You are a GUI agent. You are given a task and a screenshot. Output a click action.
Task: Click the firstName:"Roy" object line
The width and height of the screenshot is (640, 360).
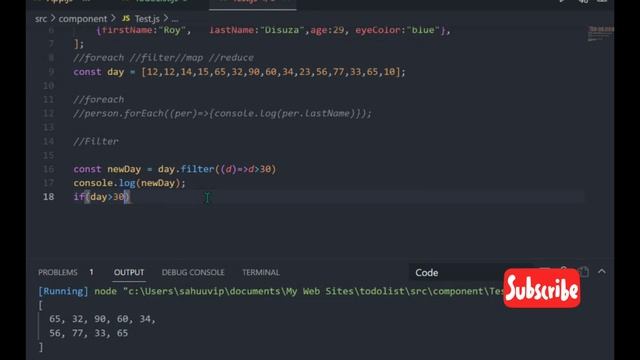coord(273,30)
